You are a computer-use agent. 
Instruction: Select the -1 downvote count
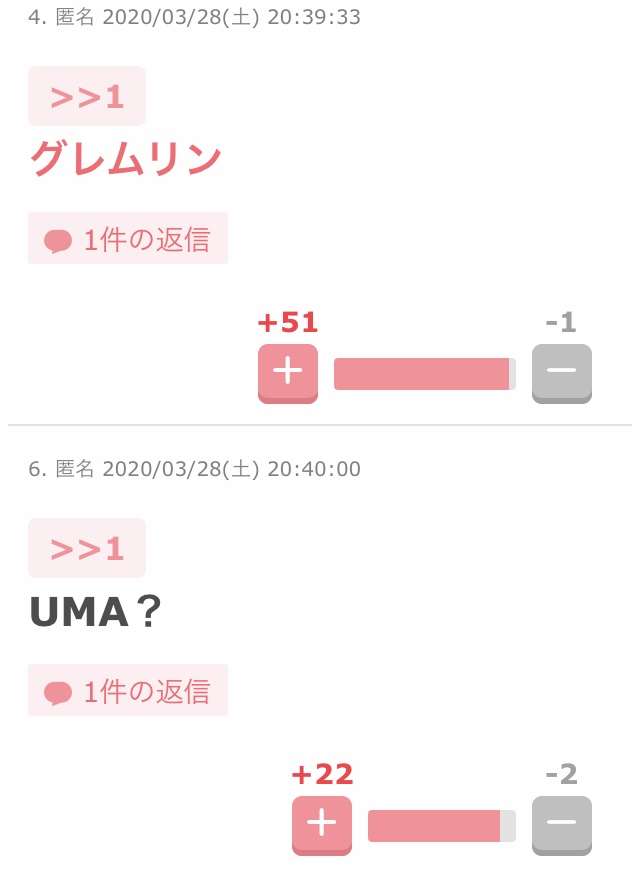[561, 322]
